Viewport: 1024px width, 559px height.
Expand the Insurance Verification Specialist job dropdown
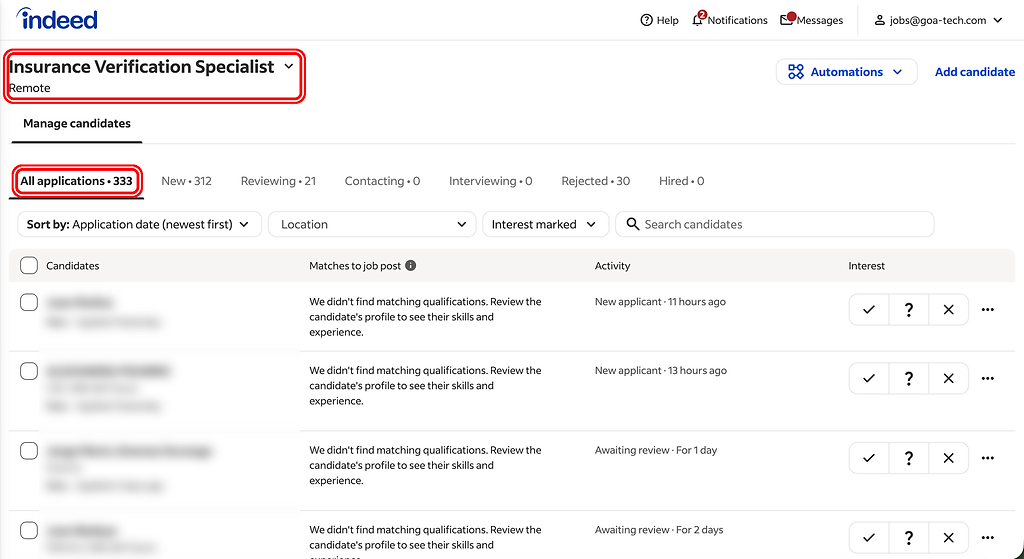click(289, 67)
